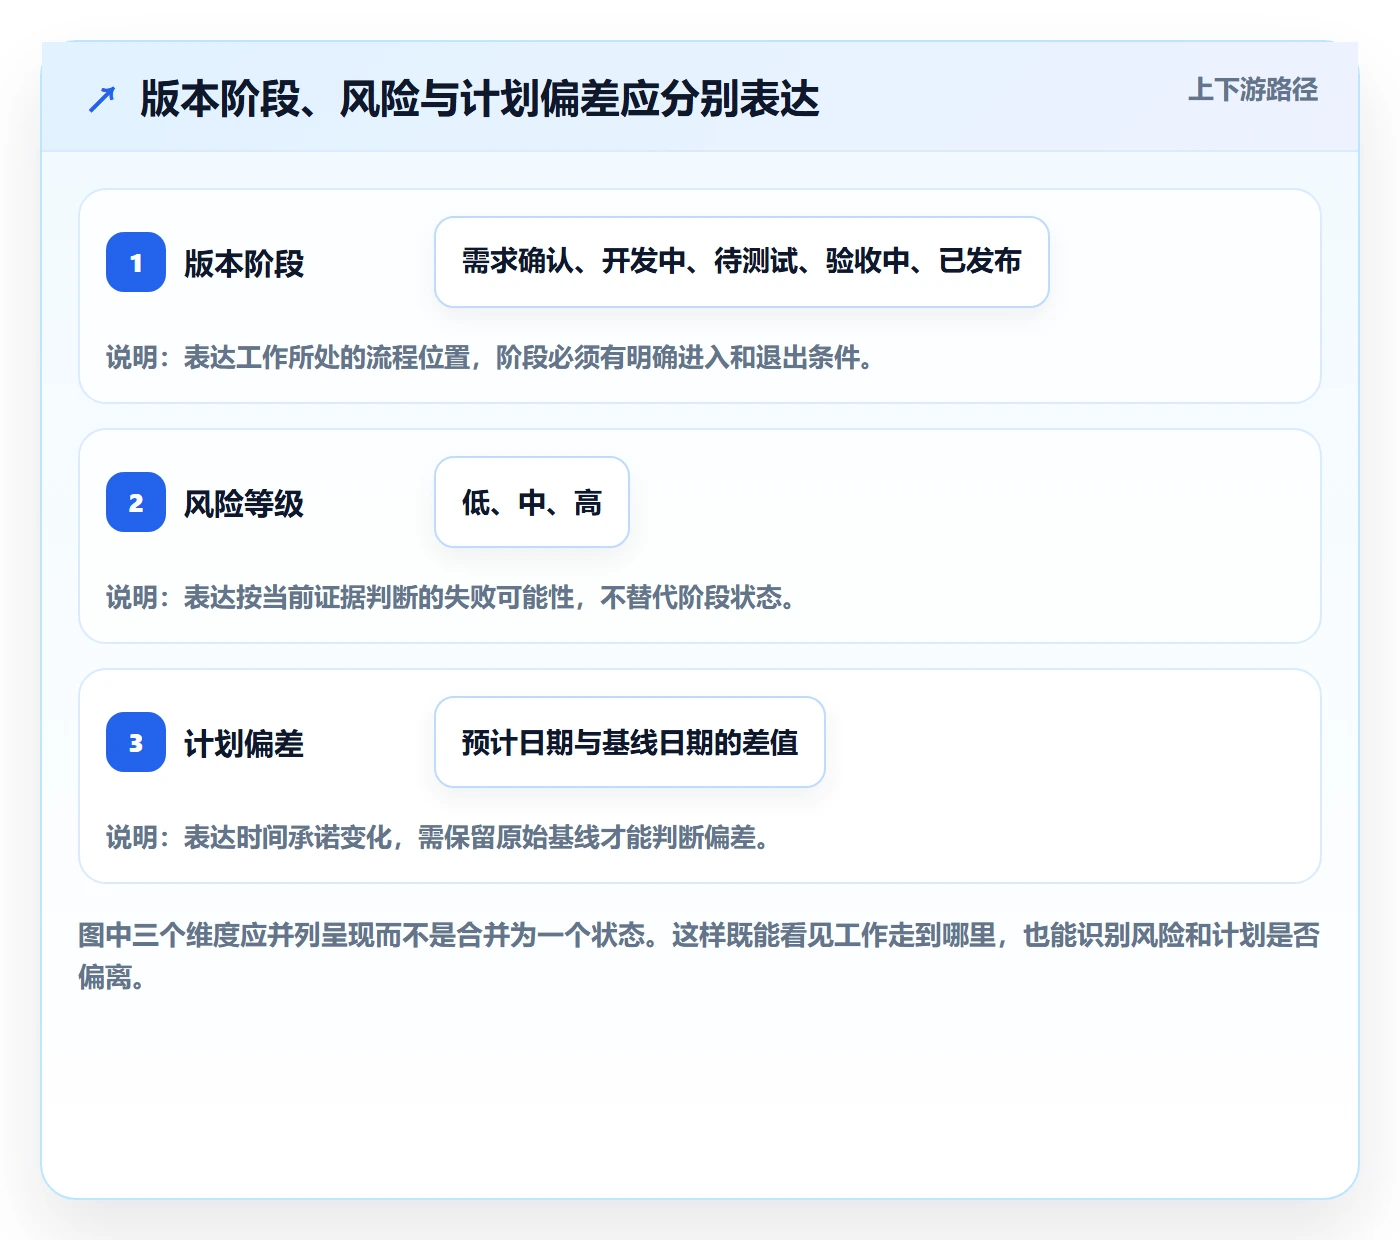The image size is (1400, 1240).
Task: Click the title 版本阶段、风险与计划偏差应分别表达
Action: 479,99
